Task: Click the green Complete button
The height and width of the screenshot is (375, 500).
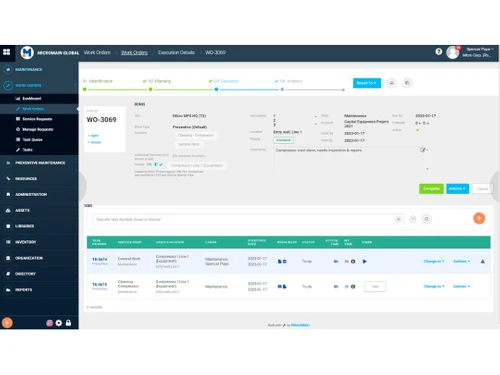Action: click(x=431, y=189)
